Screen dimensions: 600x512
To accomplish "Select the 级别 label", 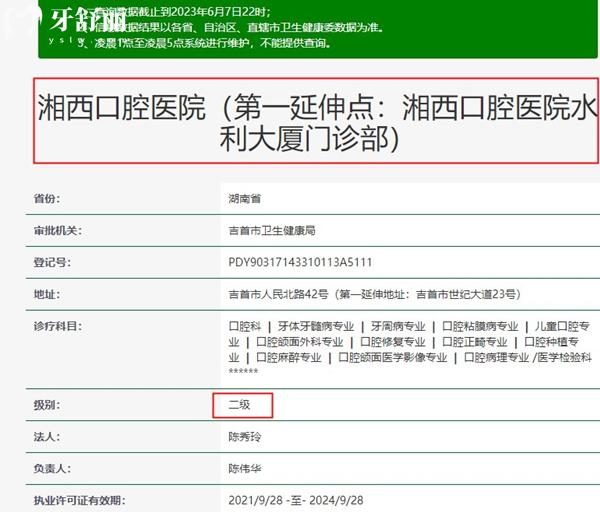I will [x=47, y=405].
